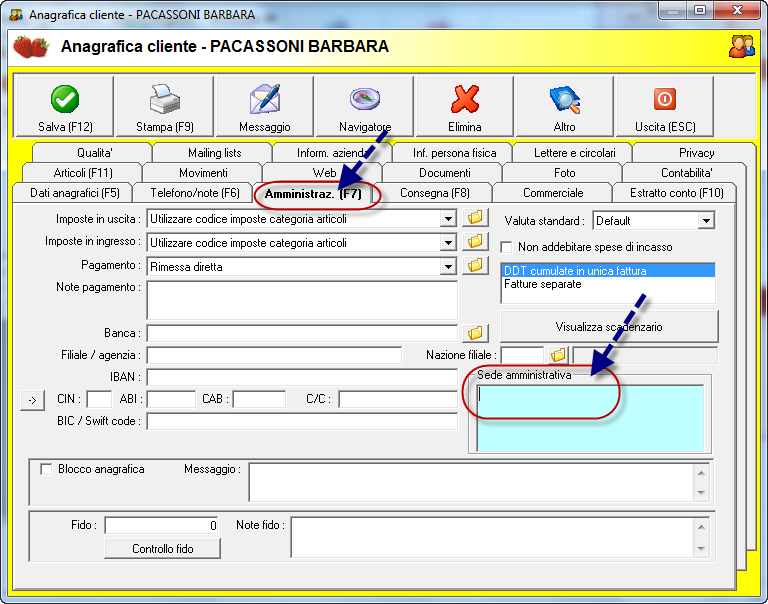The height and width of the screenshot is (604, 768).
Task: Click the application icon in the title bar
Action: (16, 15)
